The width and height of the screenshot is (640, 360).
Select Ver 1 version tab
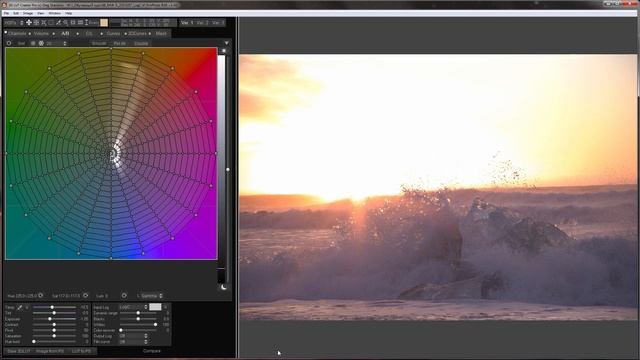187,22
